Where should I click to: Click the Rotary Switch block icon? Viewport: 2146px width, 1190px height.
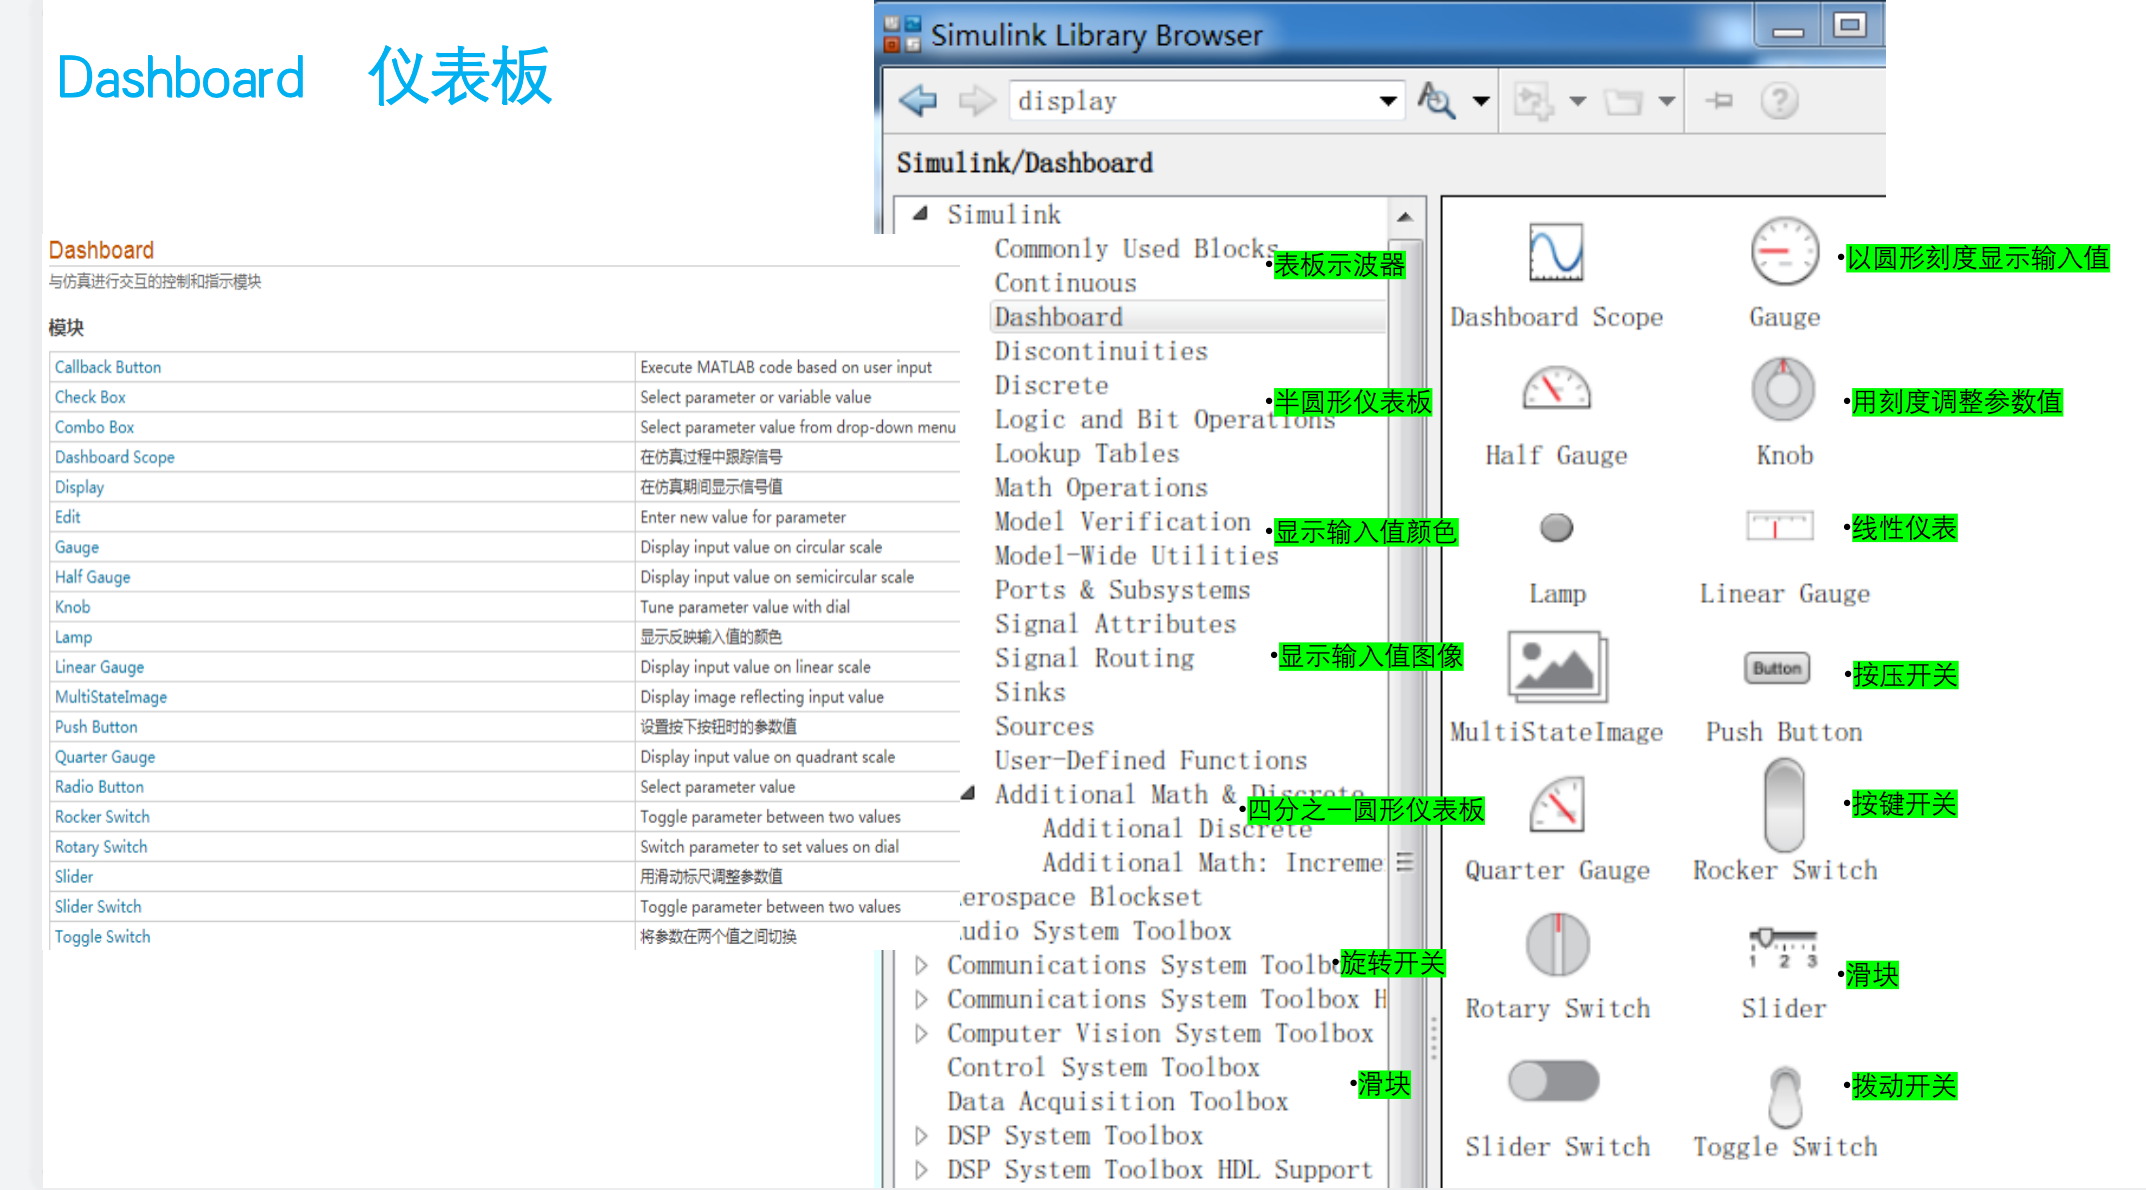pos(1557,944)
